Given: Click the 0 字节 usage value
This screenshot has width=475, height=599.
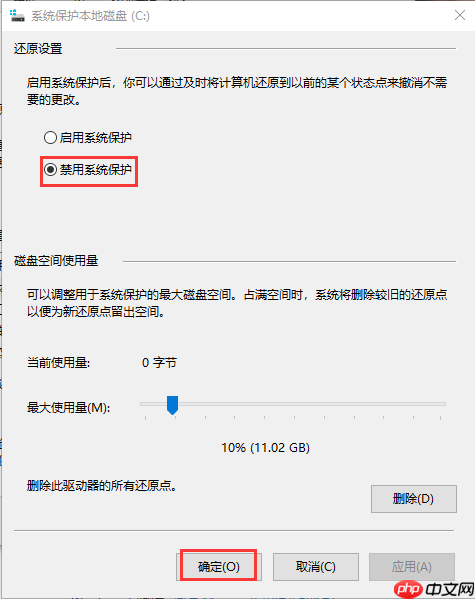Looking at the screenshot, I should coord(159,363).
